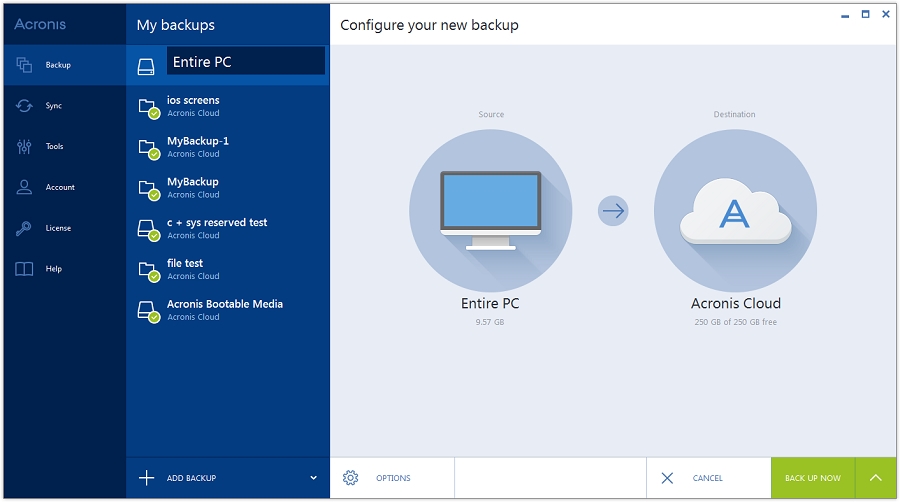
Task: Open the Help book icon
Action: coord(24,269)
